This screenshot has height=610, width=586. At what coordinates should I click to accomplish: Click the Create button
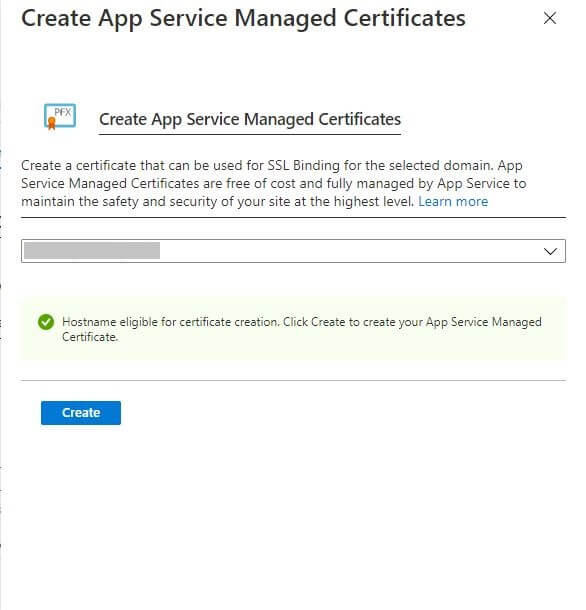tap(81, 413)
